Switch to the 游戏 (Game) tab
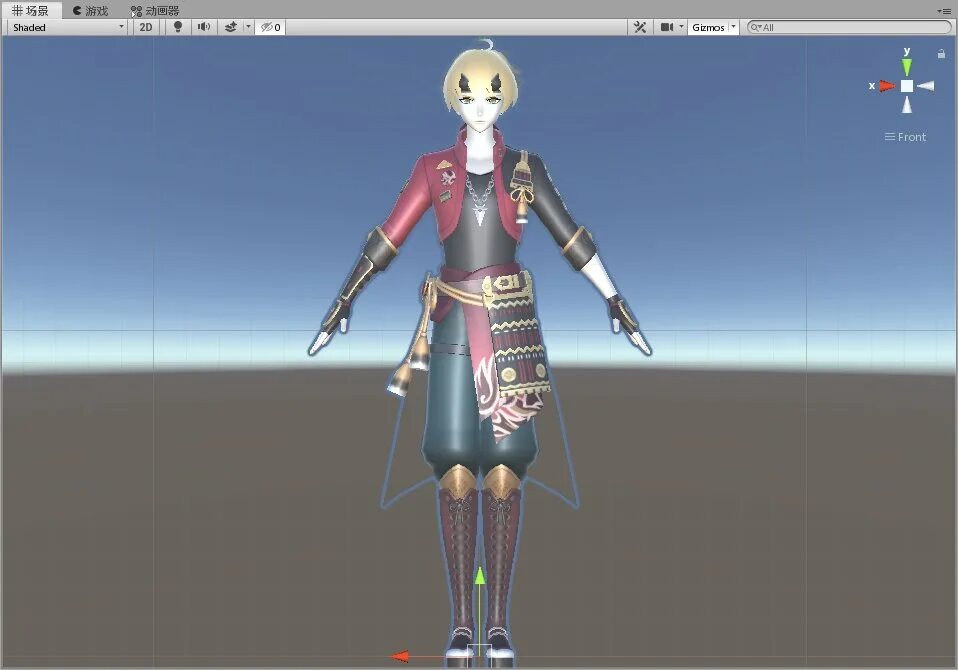 90,10
